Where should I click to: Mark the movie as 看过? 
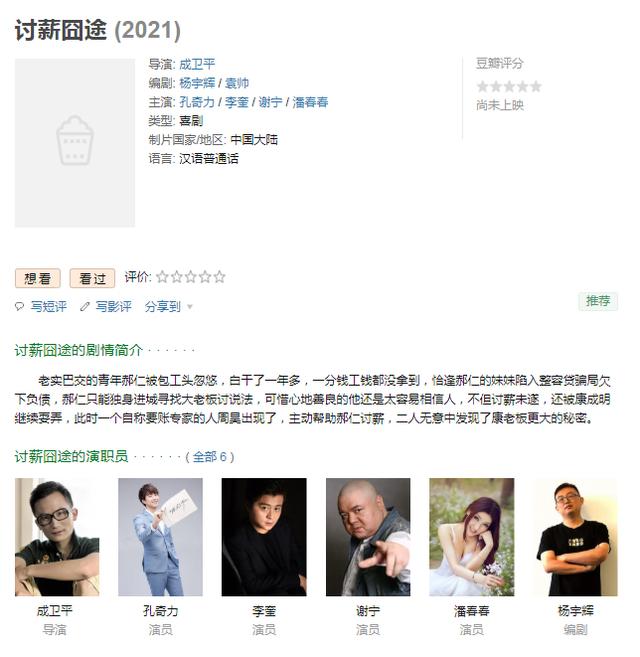tap(92, 278)
